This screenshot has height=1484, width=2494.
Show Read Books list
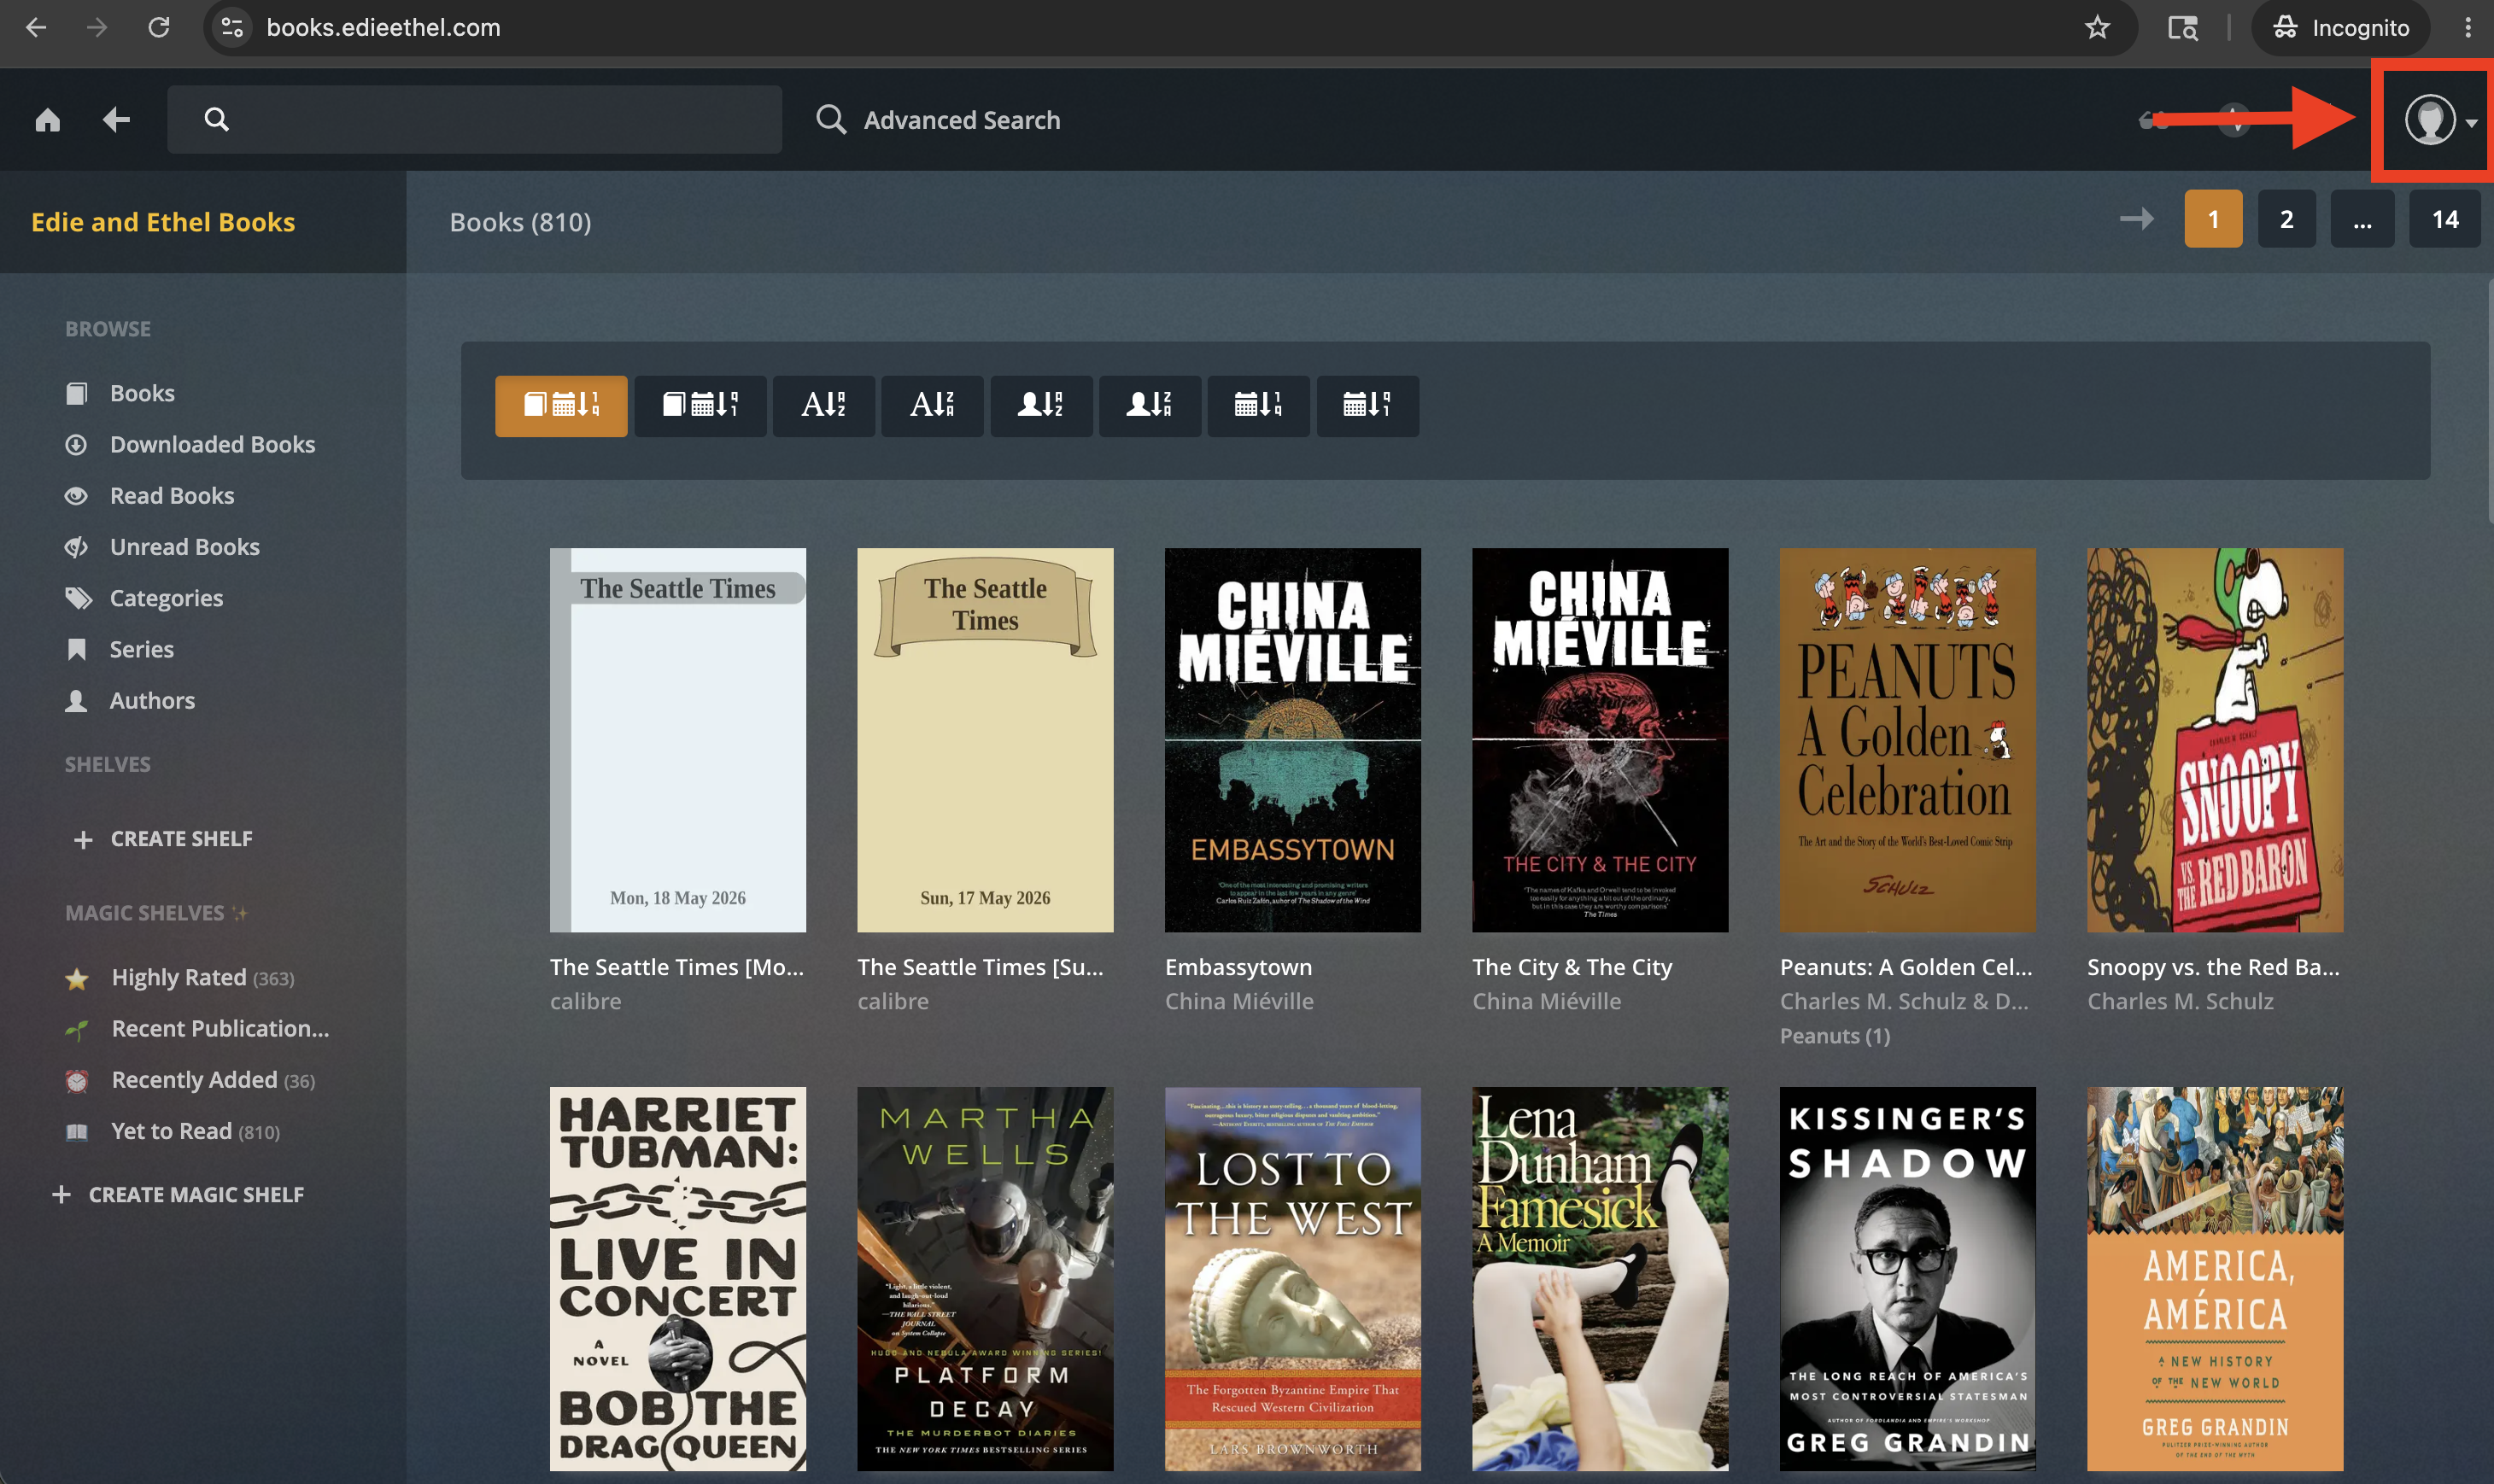150,496
